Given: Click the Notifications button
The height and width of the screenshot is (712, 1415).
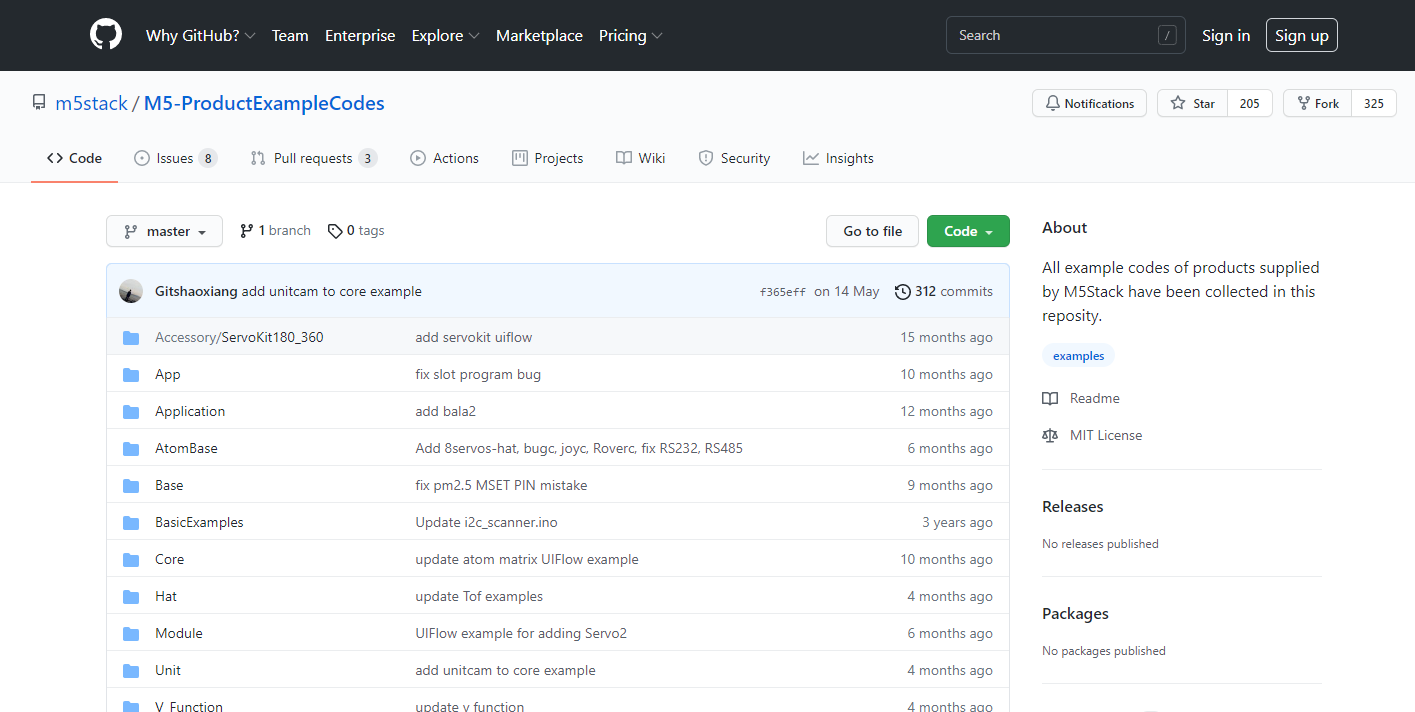Looking at the screenshot, I should pos(1089,103).
